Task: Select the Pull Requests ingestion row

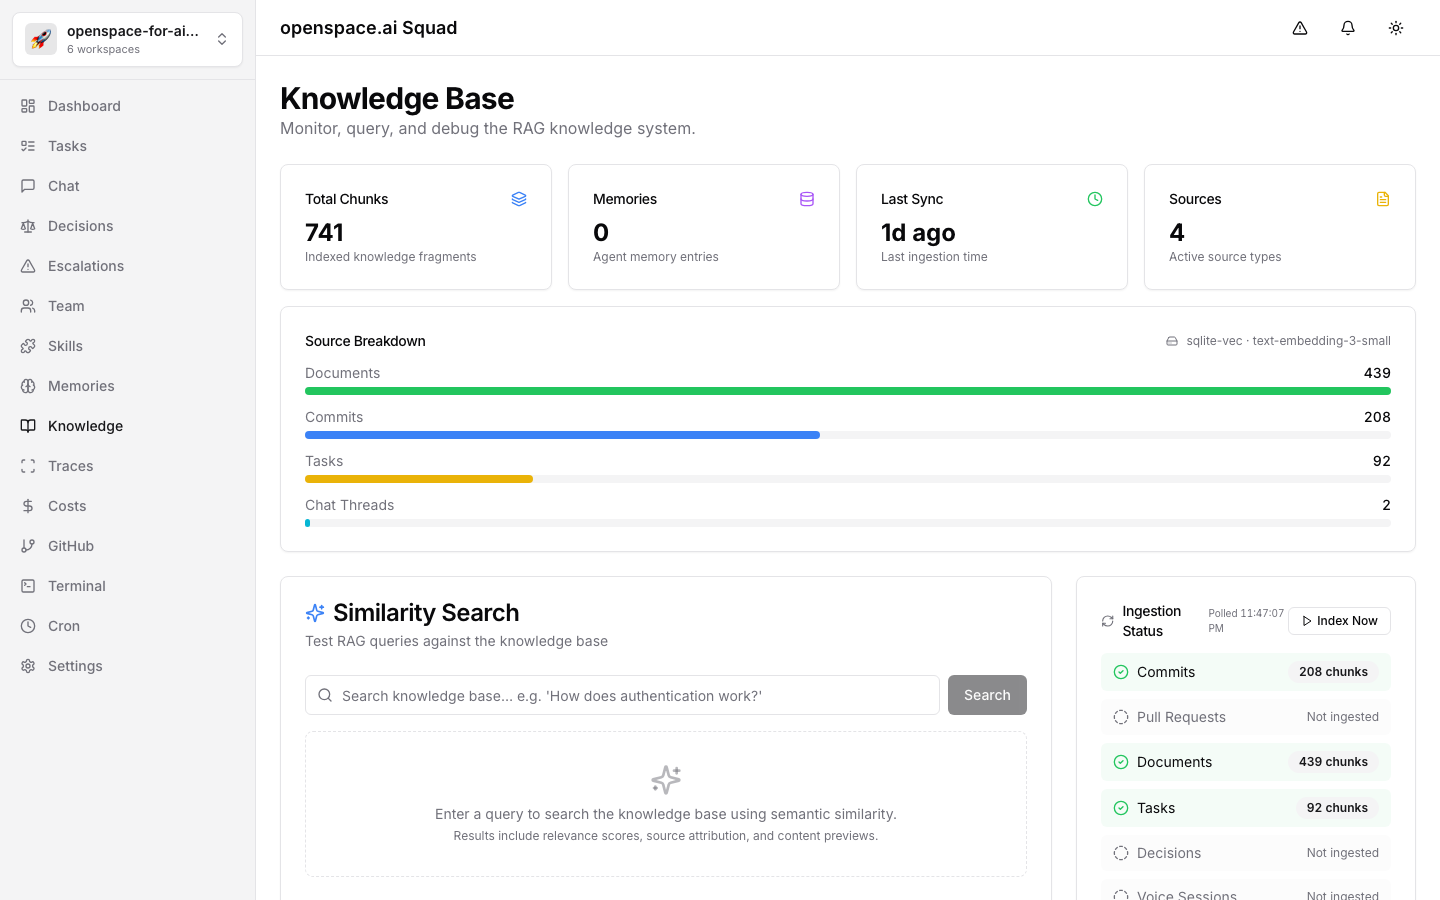Action: [x=1245, y=717]
